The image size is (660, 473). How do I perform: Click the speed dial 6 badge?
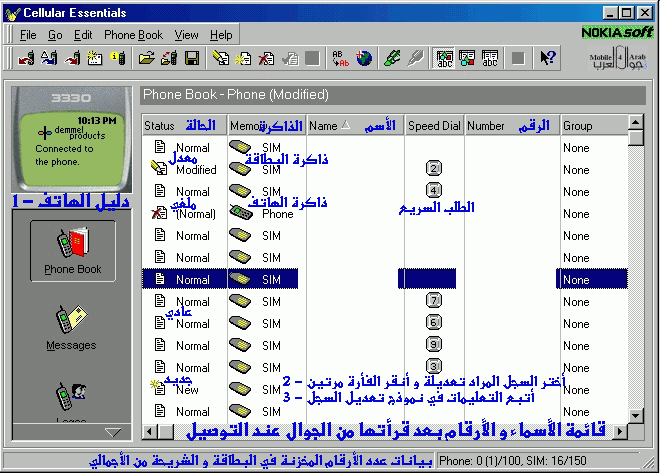(x=434, y=322)
